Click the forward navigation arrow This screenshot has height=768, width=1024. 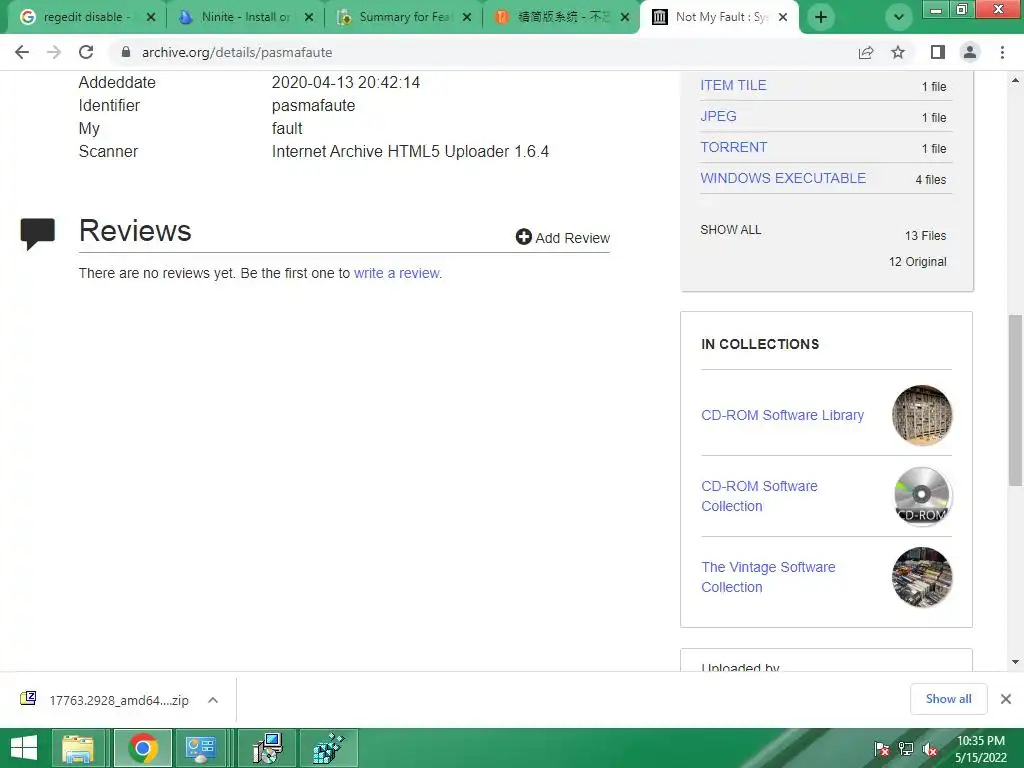54,52
